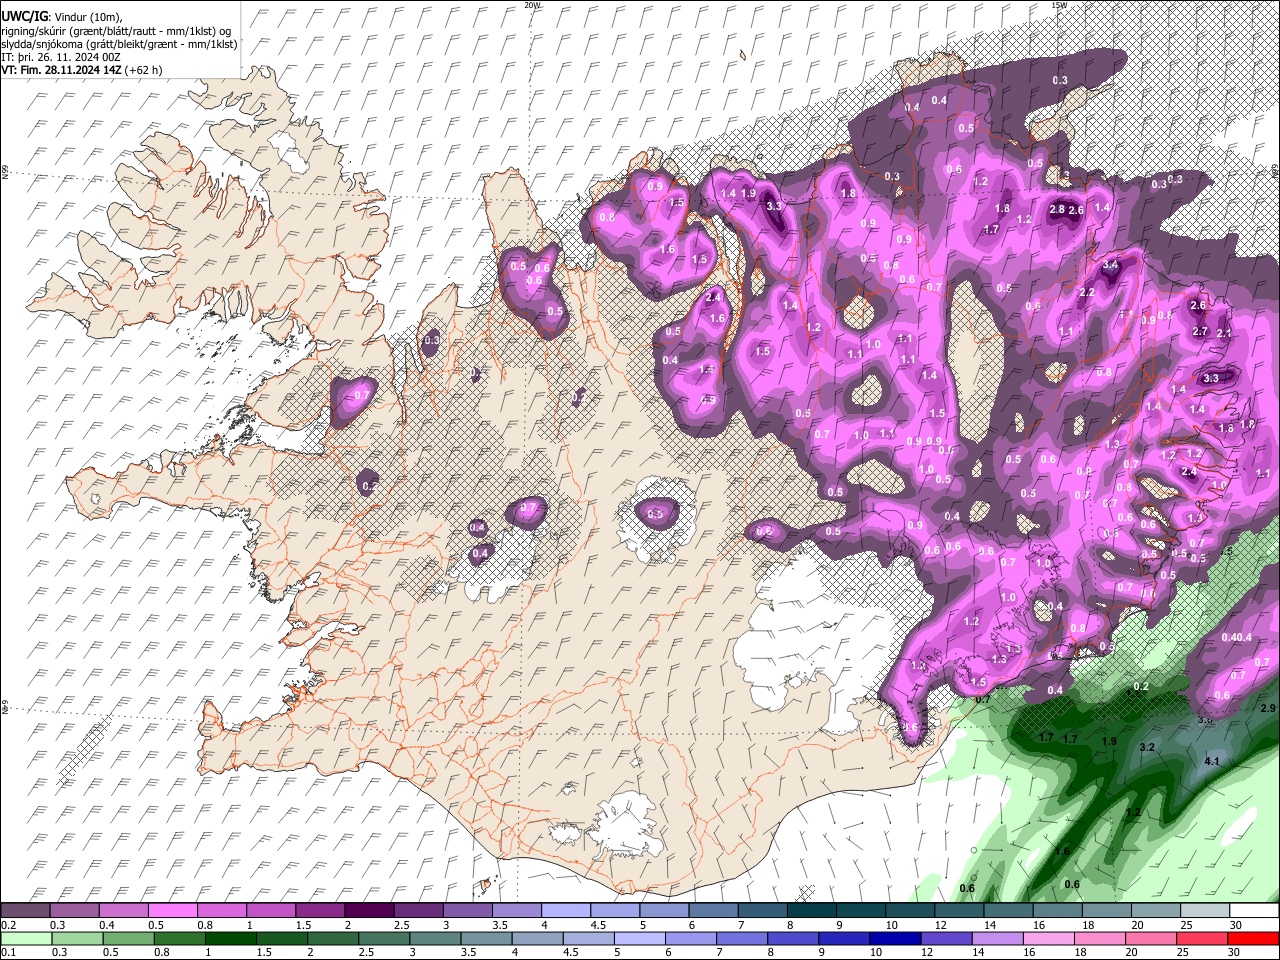
Task: Click the 'VT: Fim. 28.11.2024 14Z (+62 h)' line
Action: 82,70
